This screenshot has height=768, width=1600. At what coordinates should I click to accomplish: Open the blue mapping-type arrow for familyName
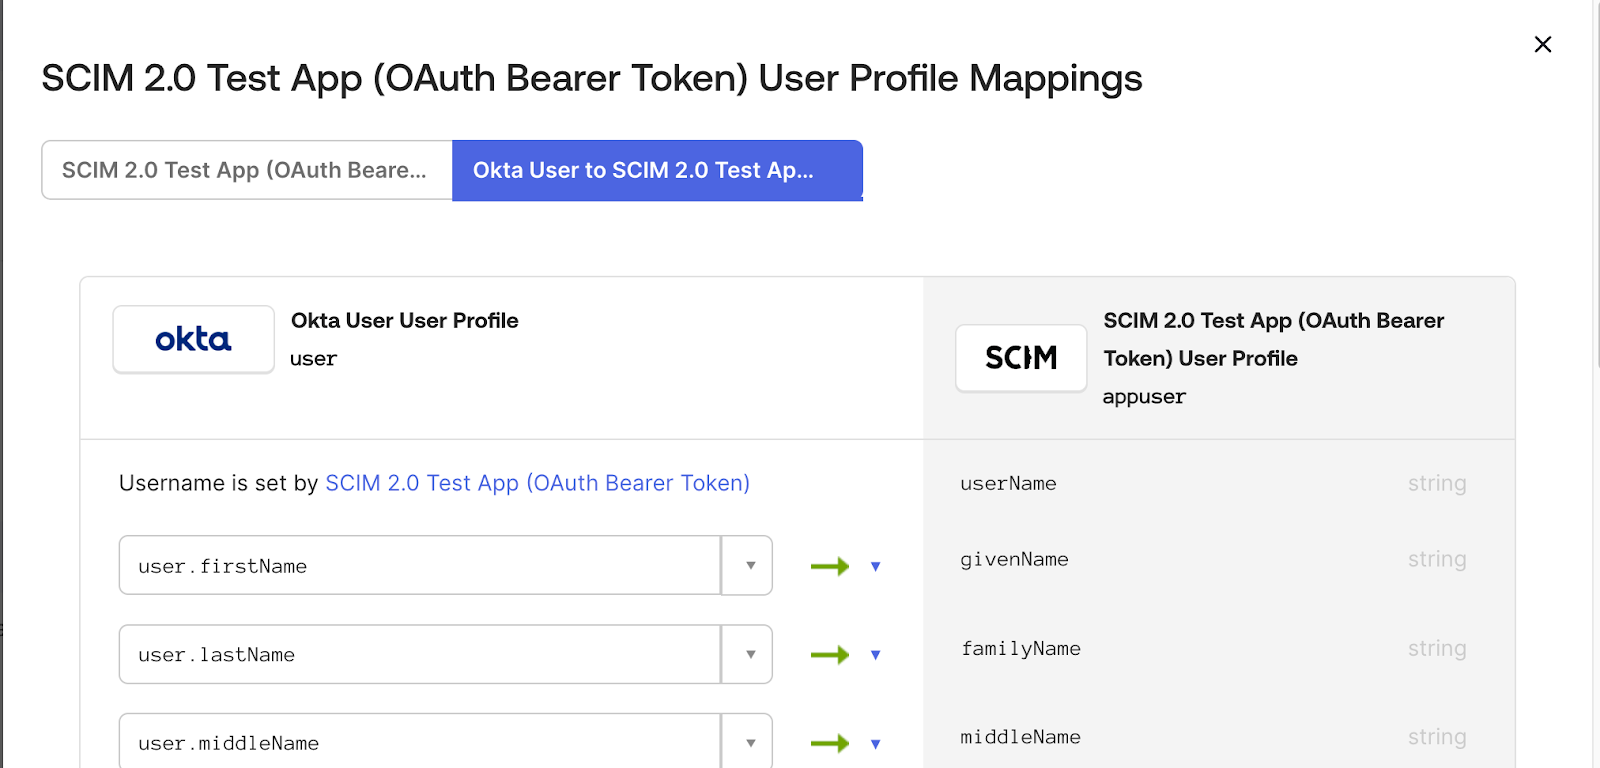[876, 656]
